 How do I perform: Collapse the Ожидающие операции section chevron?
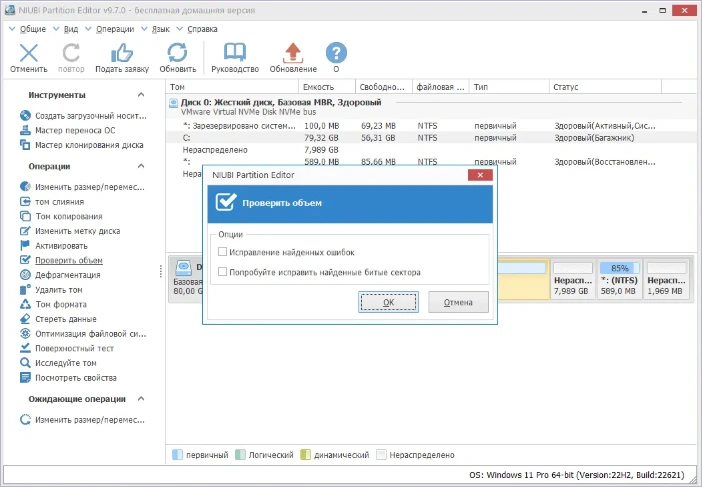pyautogui.click(x=141, y=398)
